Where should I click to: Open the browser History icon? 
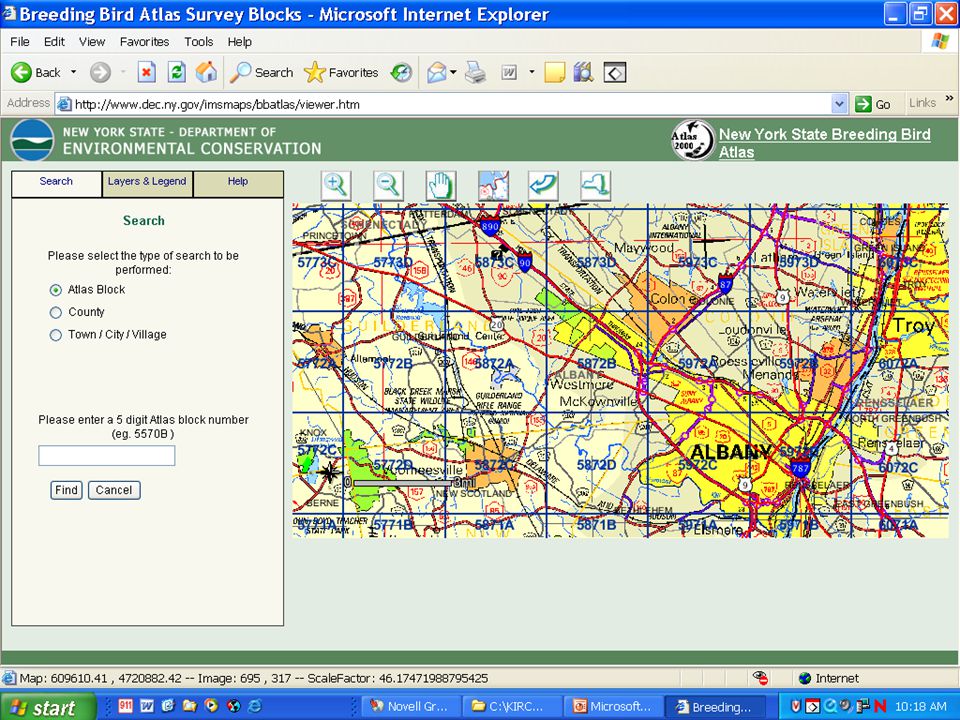[402, 72]
